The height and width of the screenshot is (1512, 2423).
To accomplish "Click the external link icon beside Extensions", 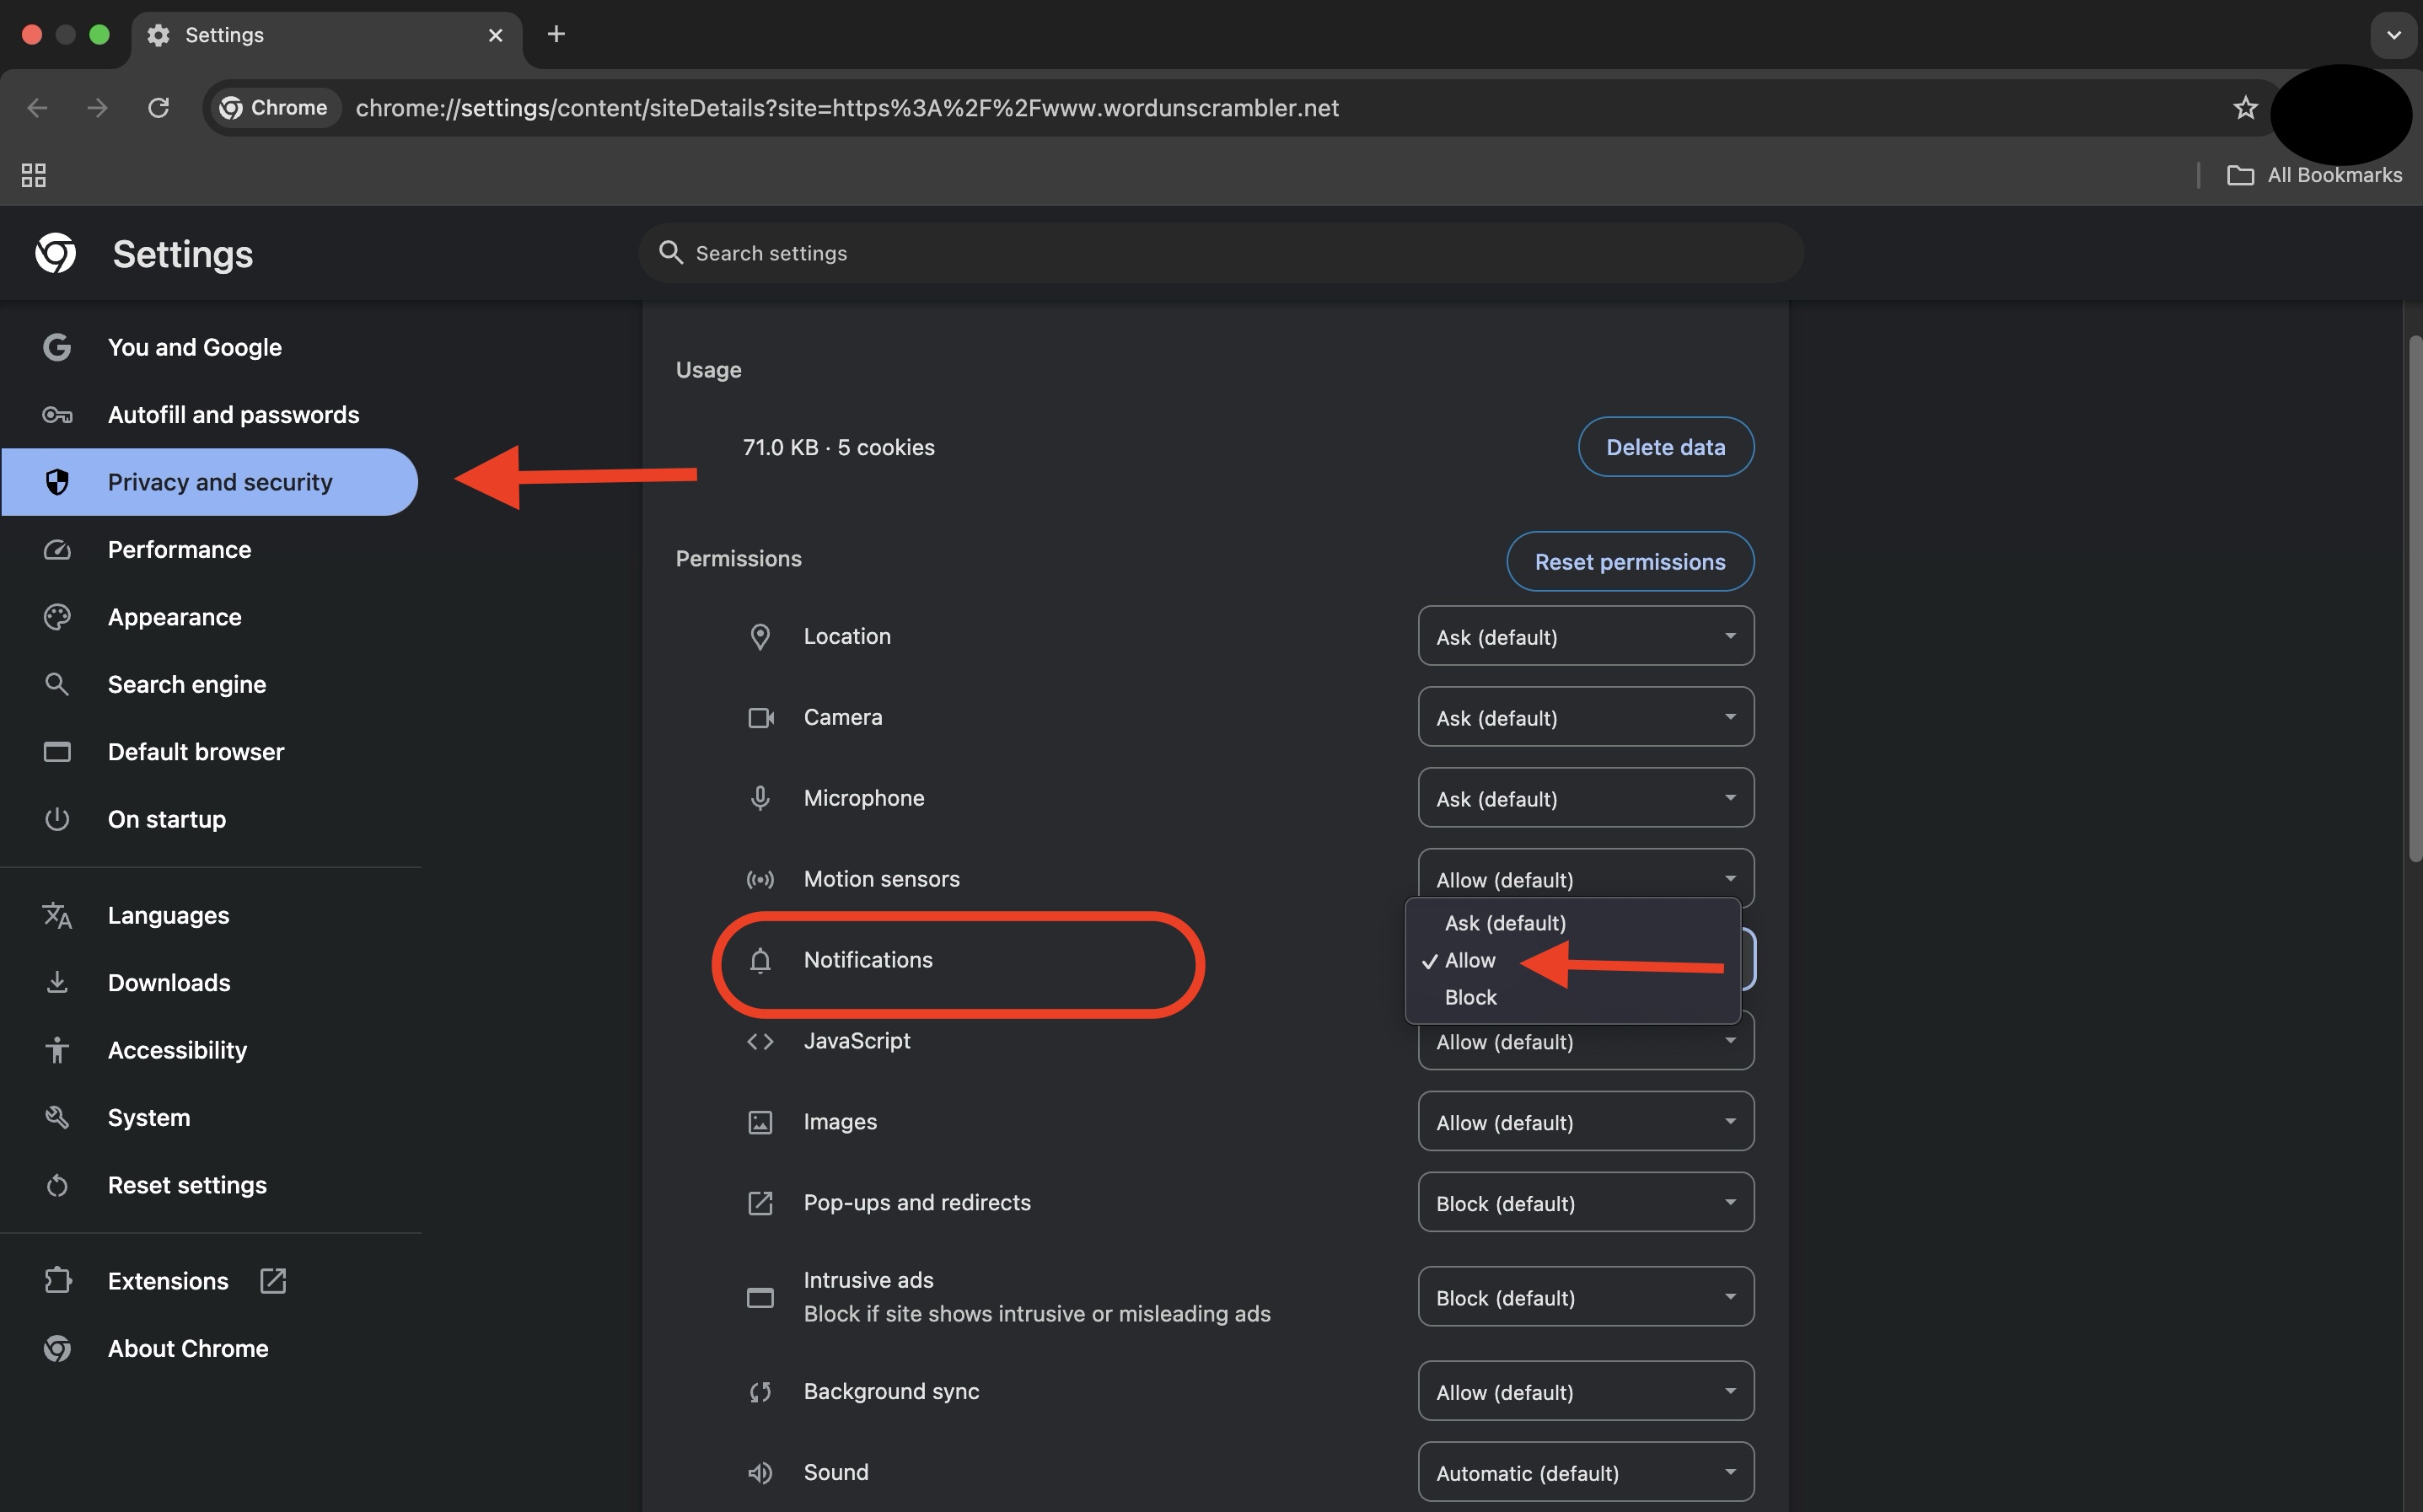I will (x=273, y=1280).
